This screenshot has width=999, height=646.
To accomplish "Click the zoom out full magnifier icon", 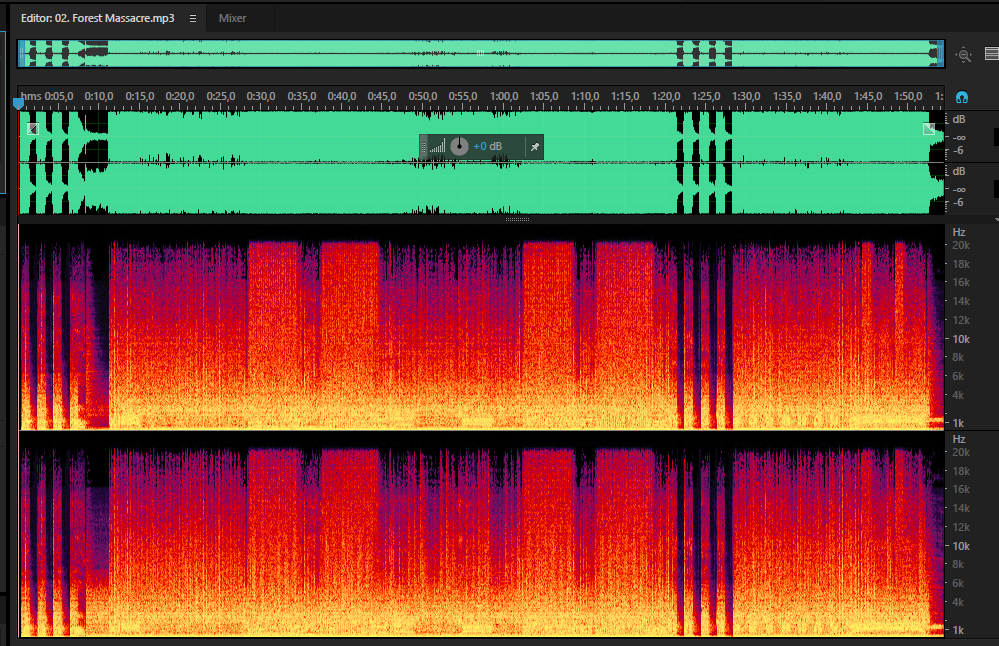I will (964, 55).
